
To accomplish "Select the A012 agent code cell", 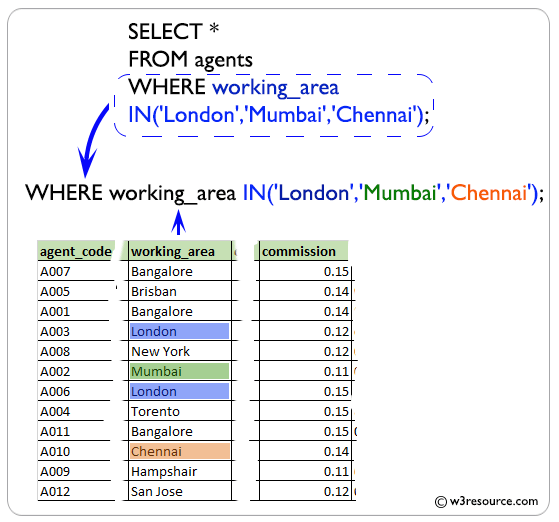I will (76, 491).
